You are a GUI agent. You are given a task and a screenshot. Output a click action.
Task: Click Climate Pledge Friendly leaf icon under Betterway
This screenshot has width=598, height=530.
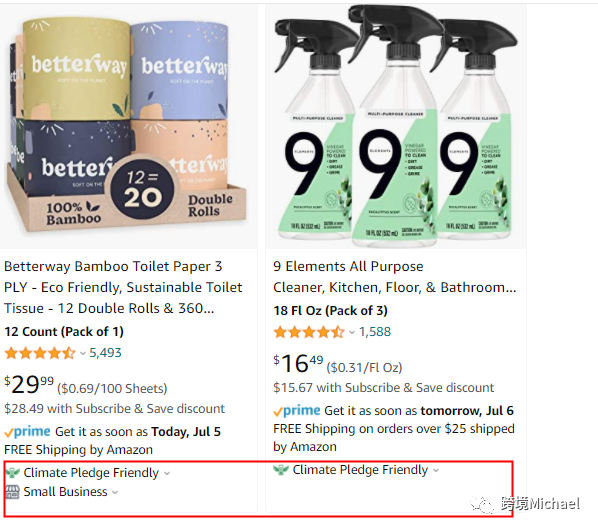pos(13,473)
